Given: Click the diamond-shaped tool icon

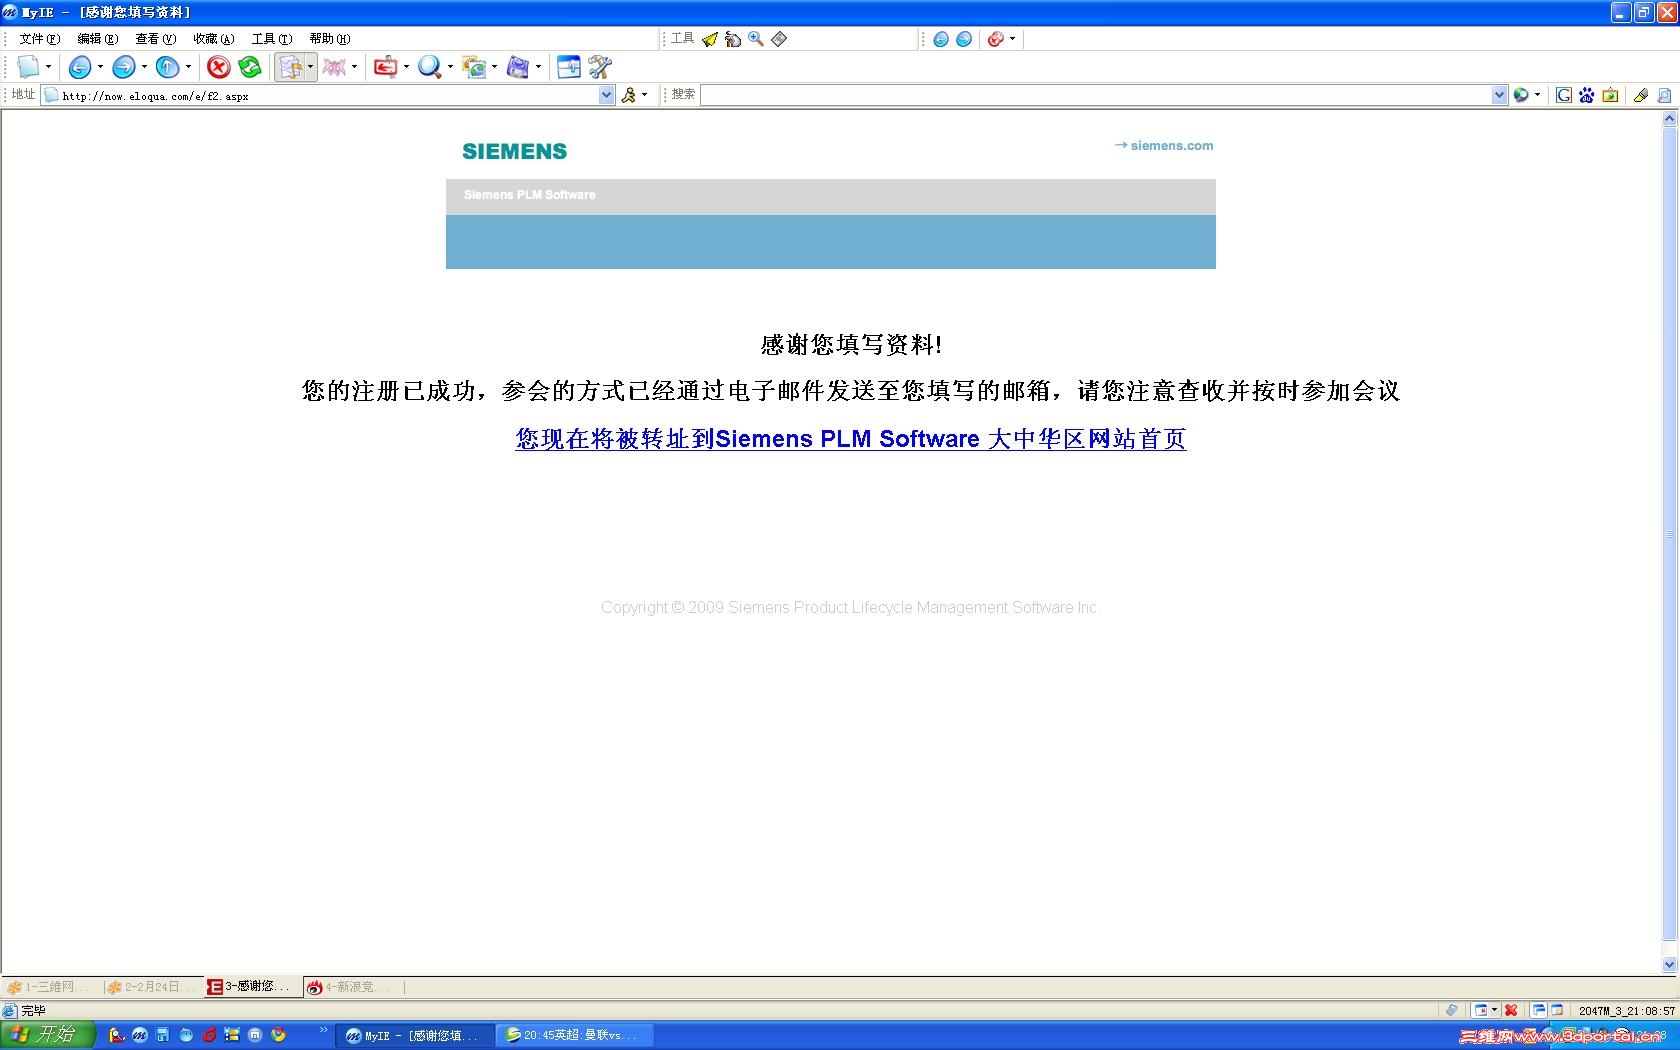Looking at the screenshot, I should (x=779, y=39).
